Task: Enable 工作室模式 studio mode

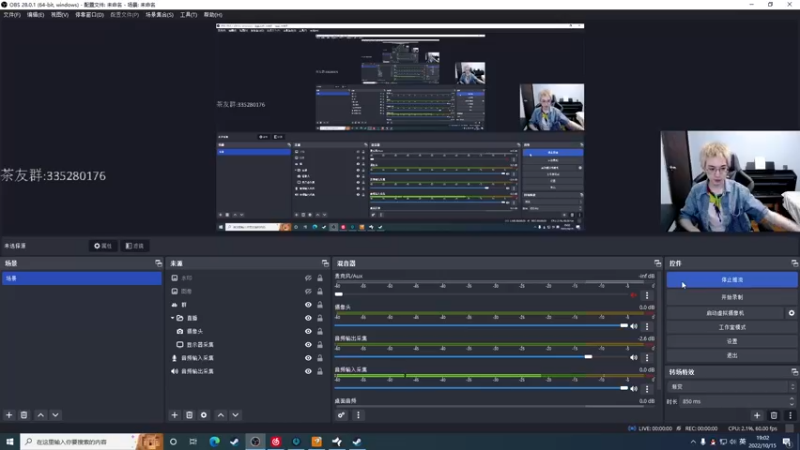Action: coord(732,327)
